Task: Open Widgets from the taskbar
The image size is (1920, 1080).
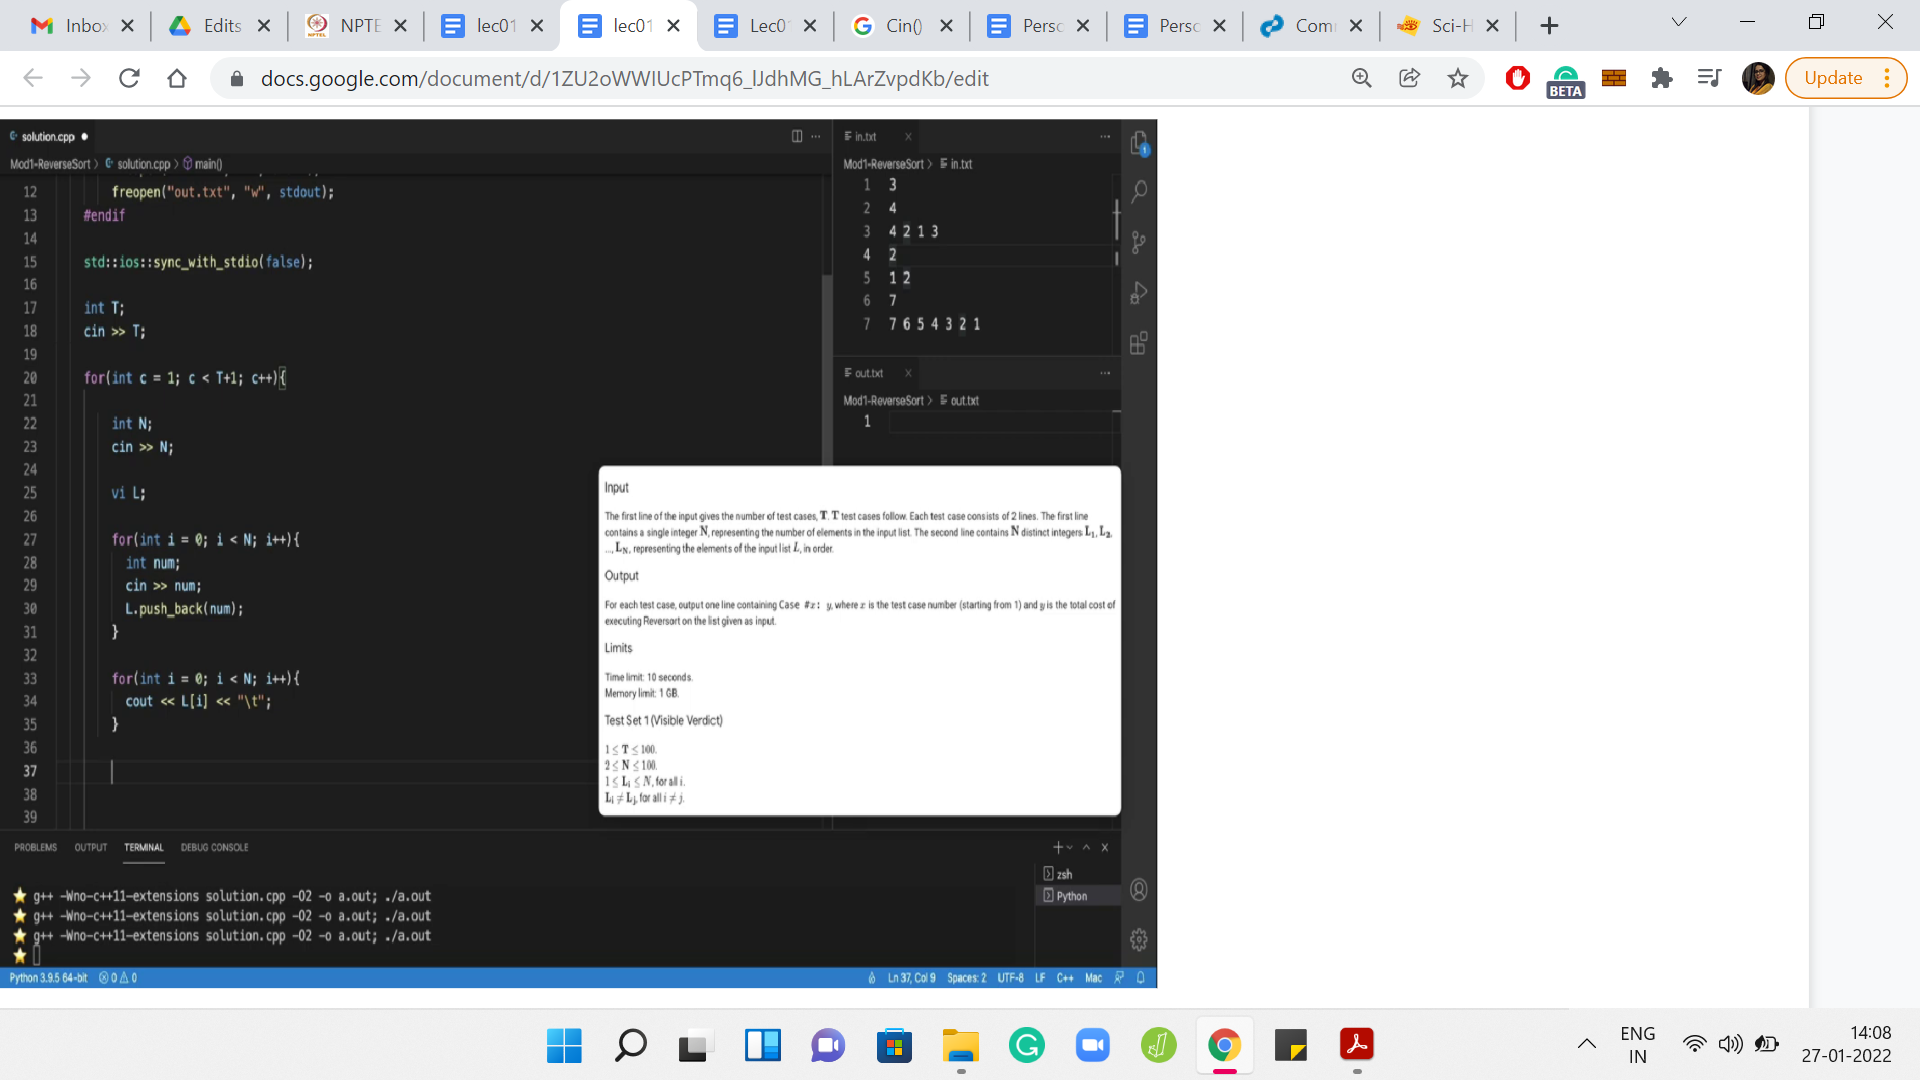Action: pos(762,1046)
